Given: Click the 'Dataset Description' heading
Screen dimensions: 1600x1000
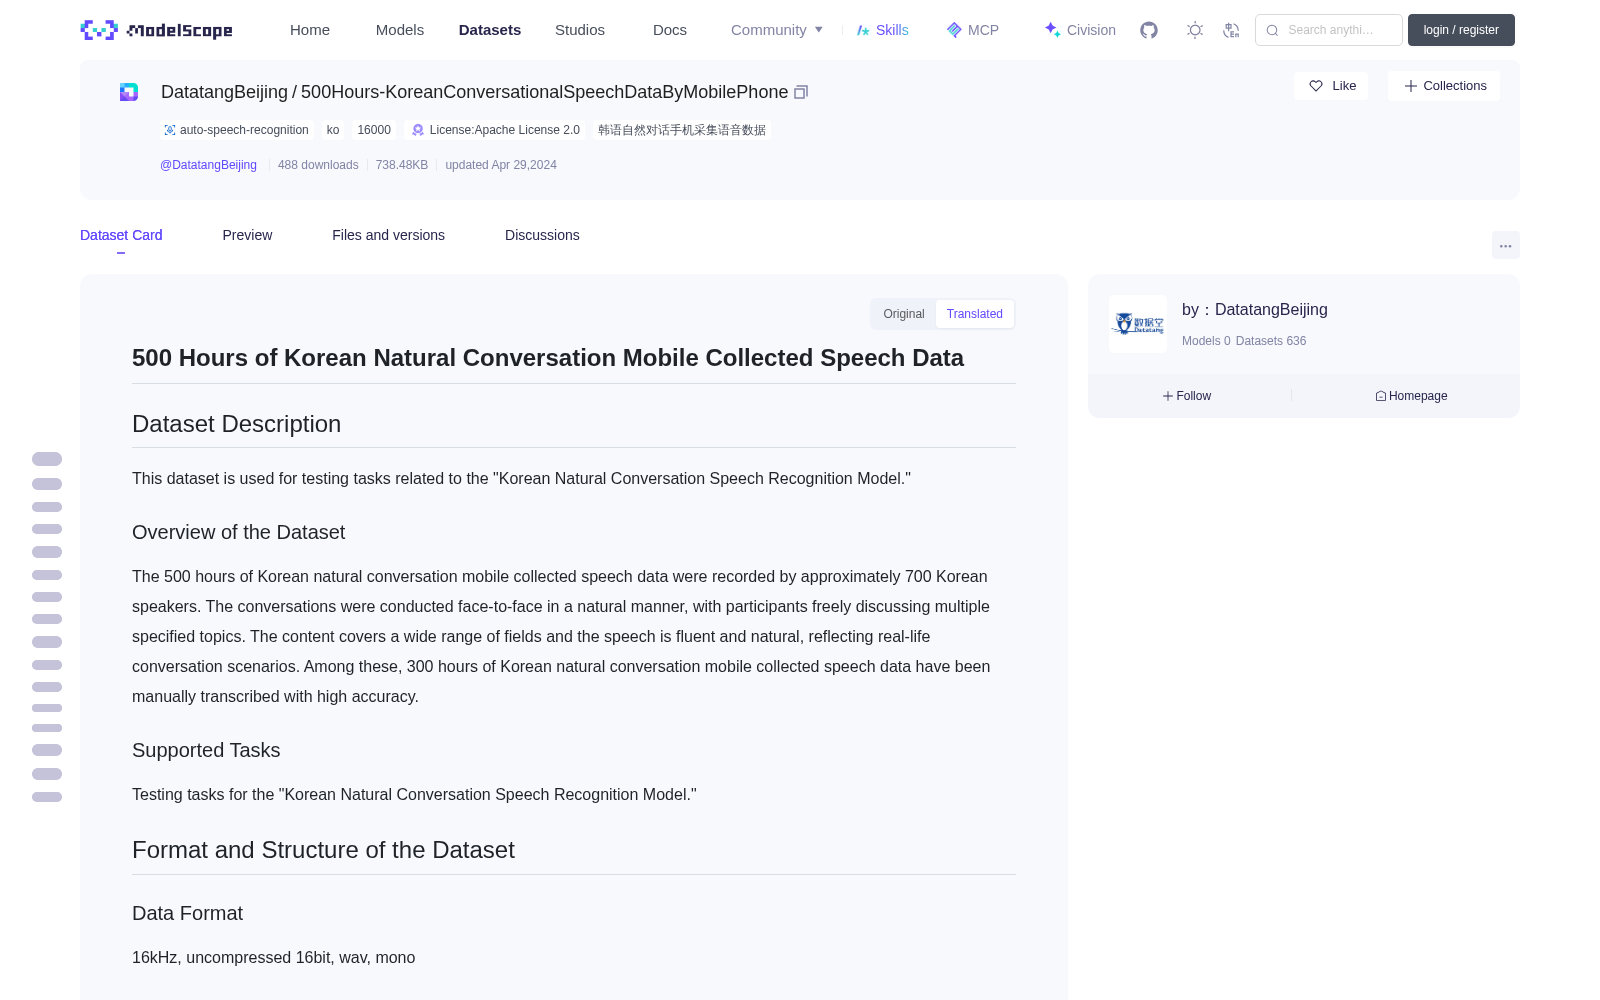Looking at the screenshot, I should [236, 424].
